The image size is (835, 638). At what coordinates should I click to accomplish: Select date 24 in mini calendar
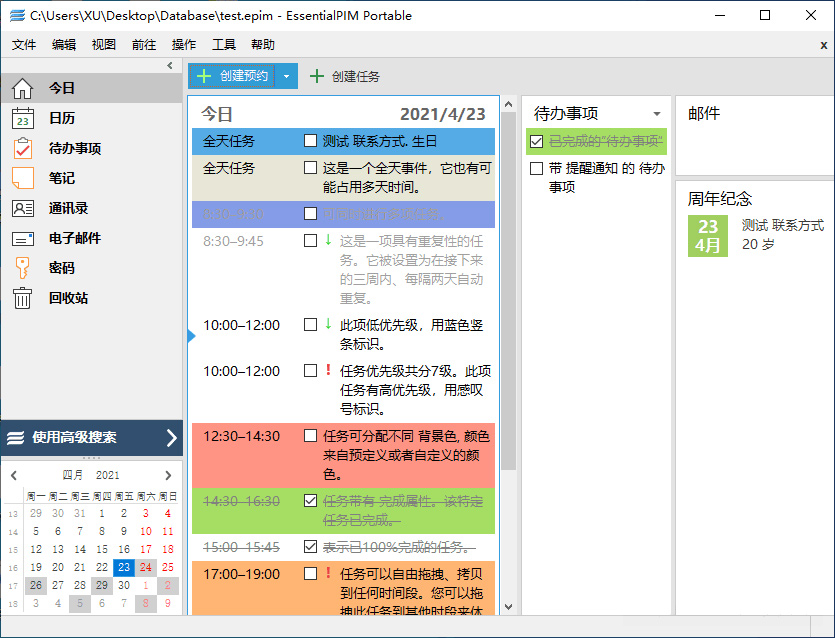pos(146,567)
